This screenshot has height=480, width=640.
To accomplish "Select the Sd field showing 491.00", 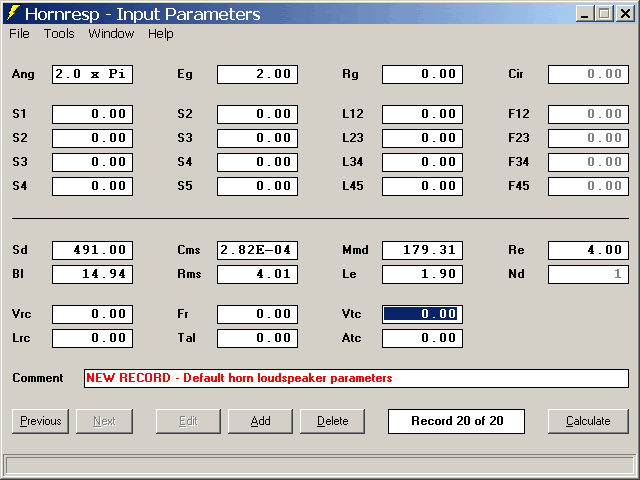I will 92,250.
